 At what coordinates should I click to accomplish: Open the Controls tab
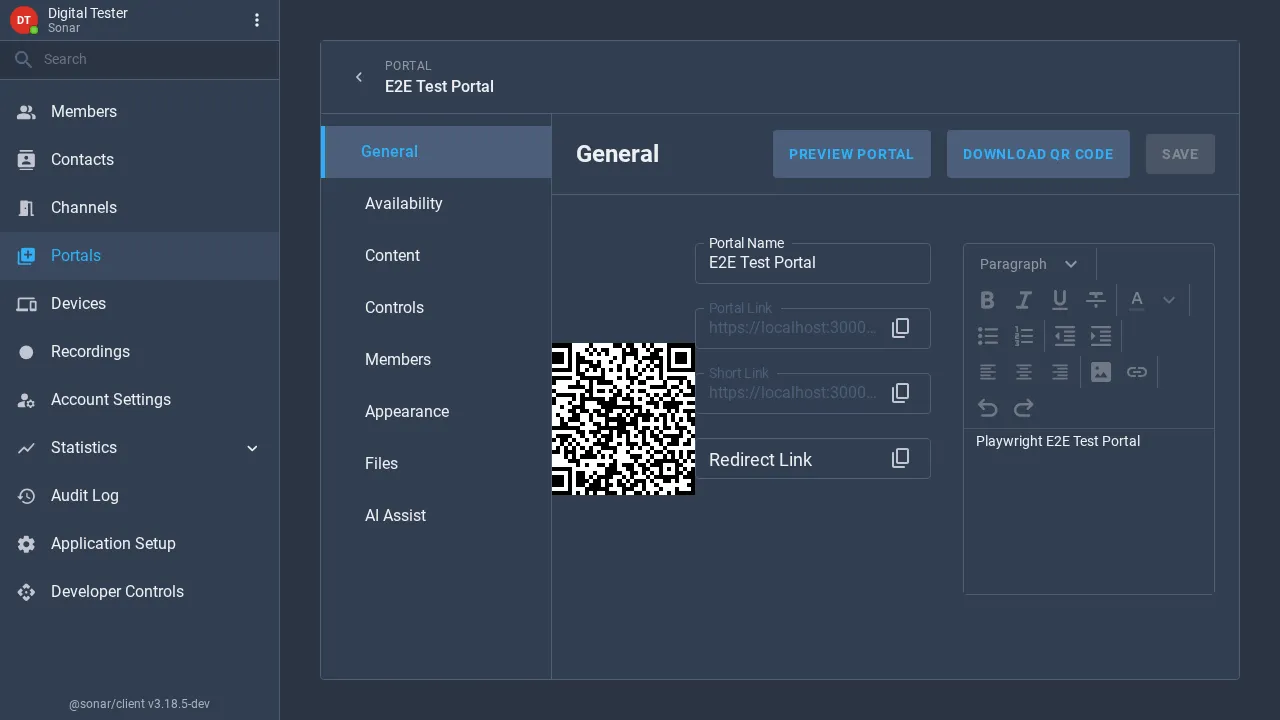(436, 308)
